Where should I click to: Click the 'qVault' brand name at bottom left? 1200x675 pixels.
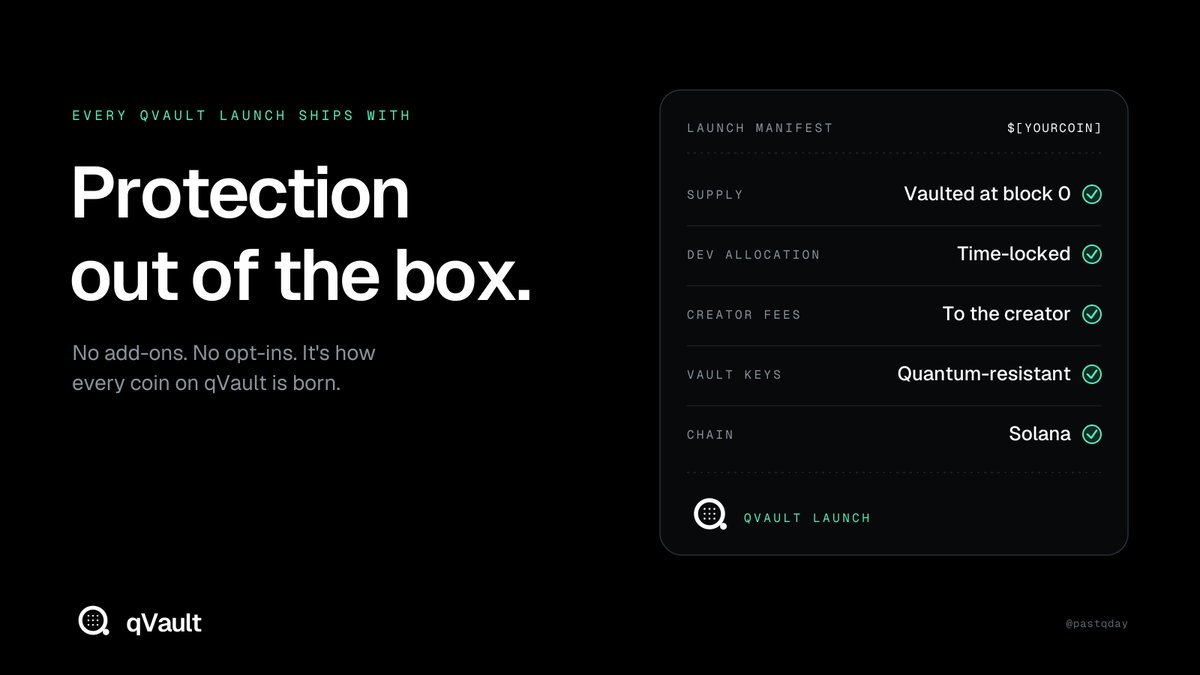[x=164, y=623]
